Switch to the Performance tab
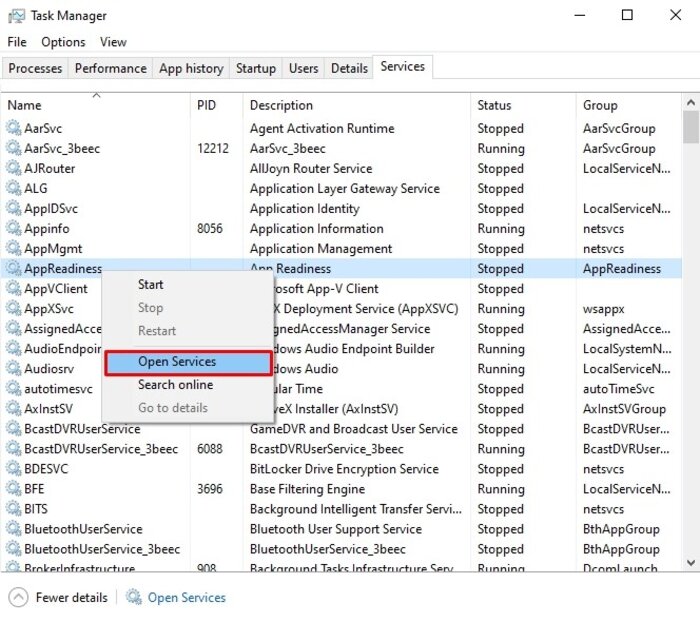Viewport: 700px width, 622px height. coord(111,68)
